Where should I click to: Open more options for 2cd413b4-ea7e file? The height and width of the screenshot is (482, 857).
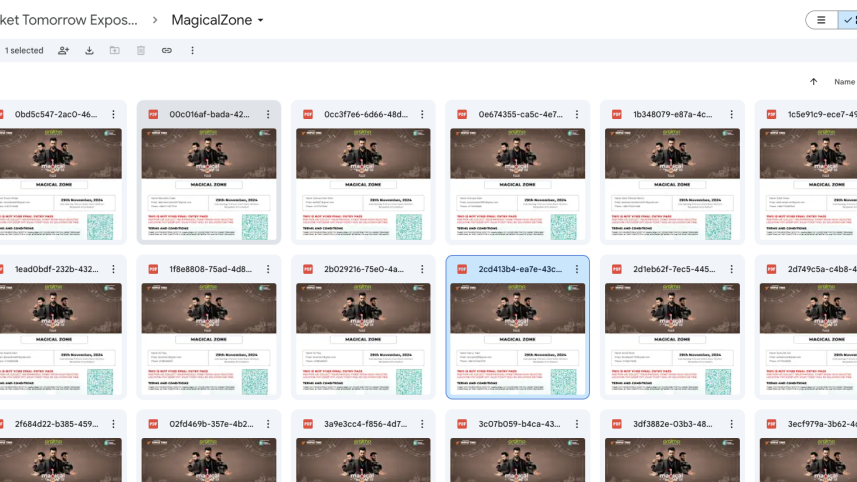(x=577, y=269)
